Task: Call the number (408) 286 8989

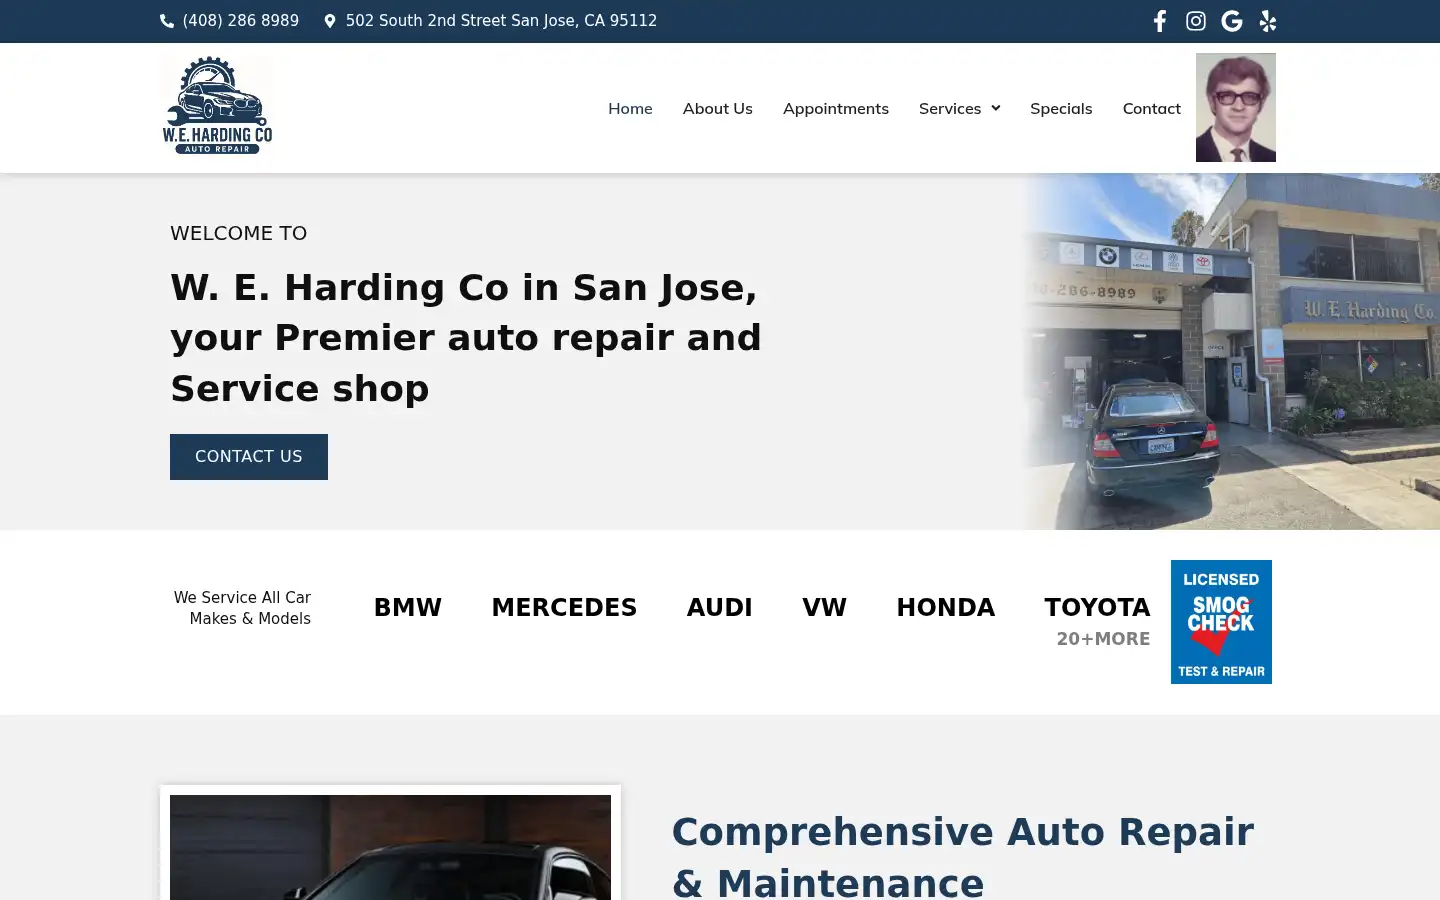Action: click(x=241, y=21)
